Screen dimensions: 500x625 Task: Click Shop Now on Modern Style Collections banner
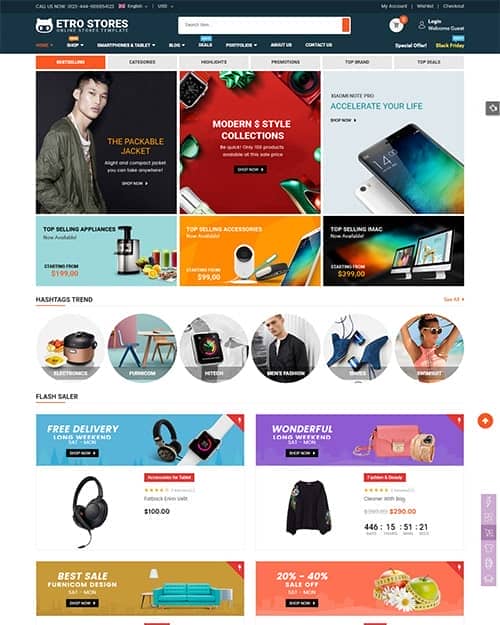[250, 169]
